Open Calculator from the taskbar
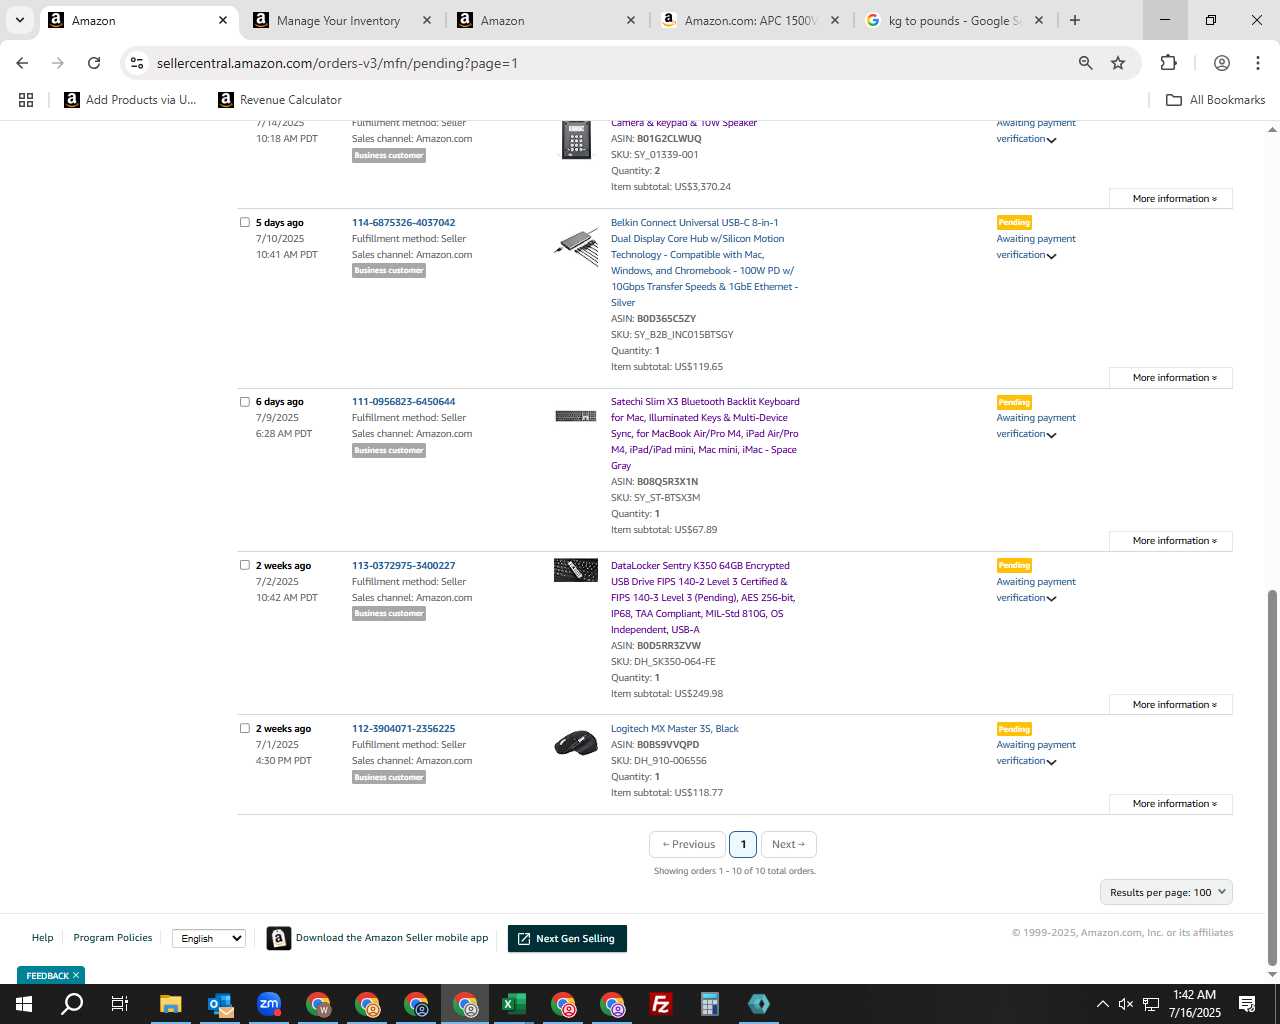 point(710,1004)
